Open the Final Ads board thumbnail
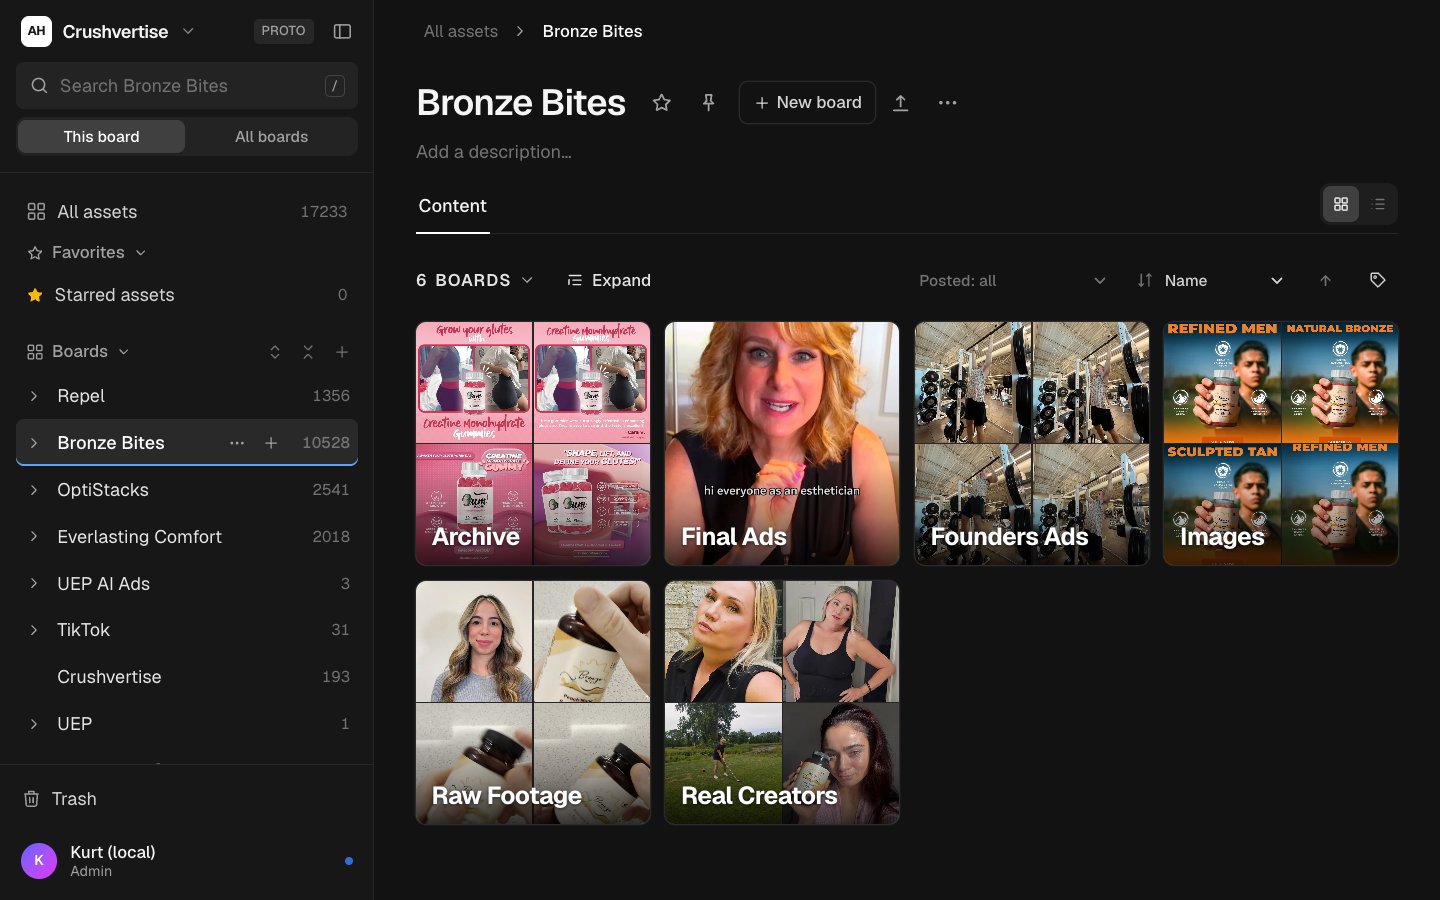 click(x=782, y=444)
